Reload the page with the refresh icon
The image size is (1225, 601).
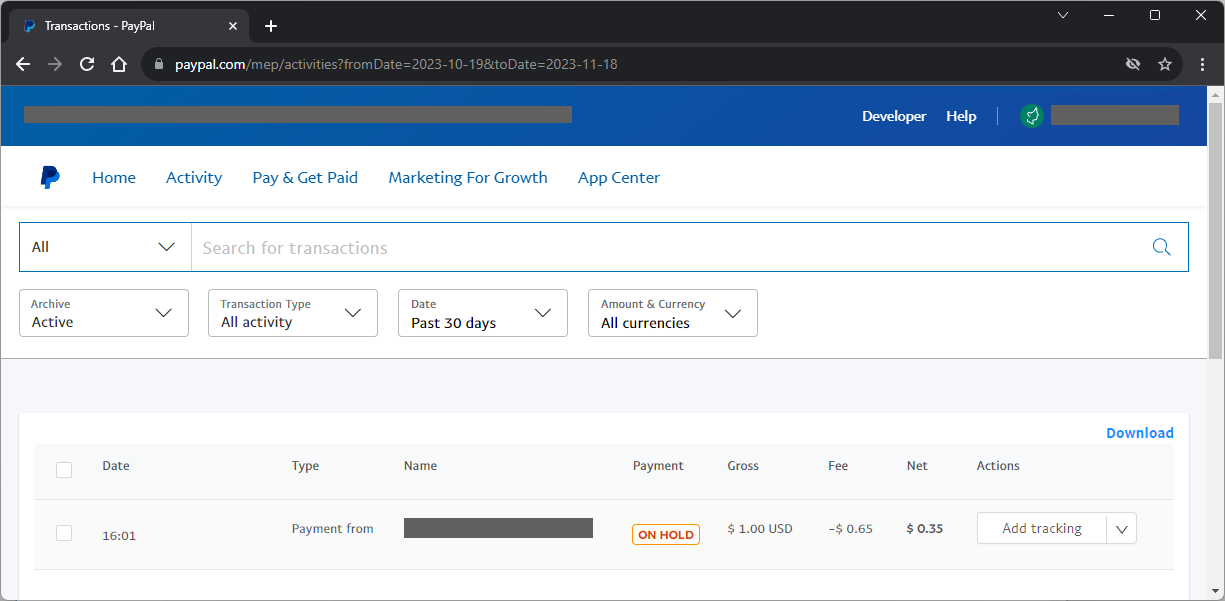pos(86,63)
